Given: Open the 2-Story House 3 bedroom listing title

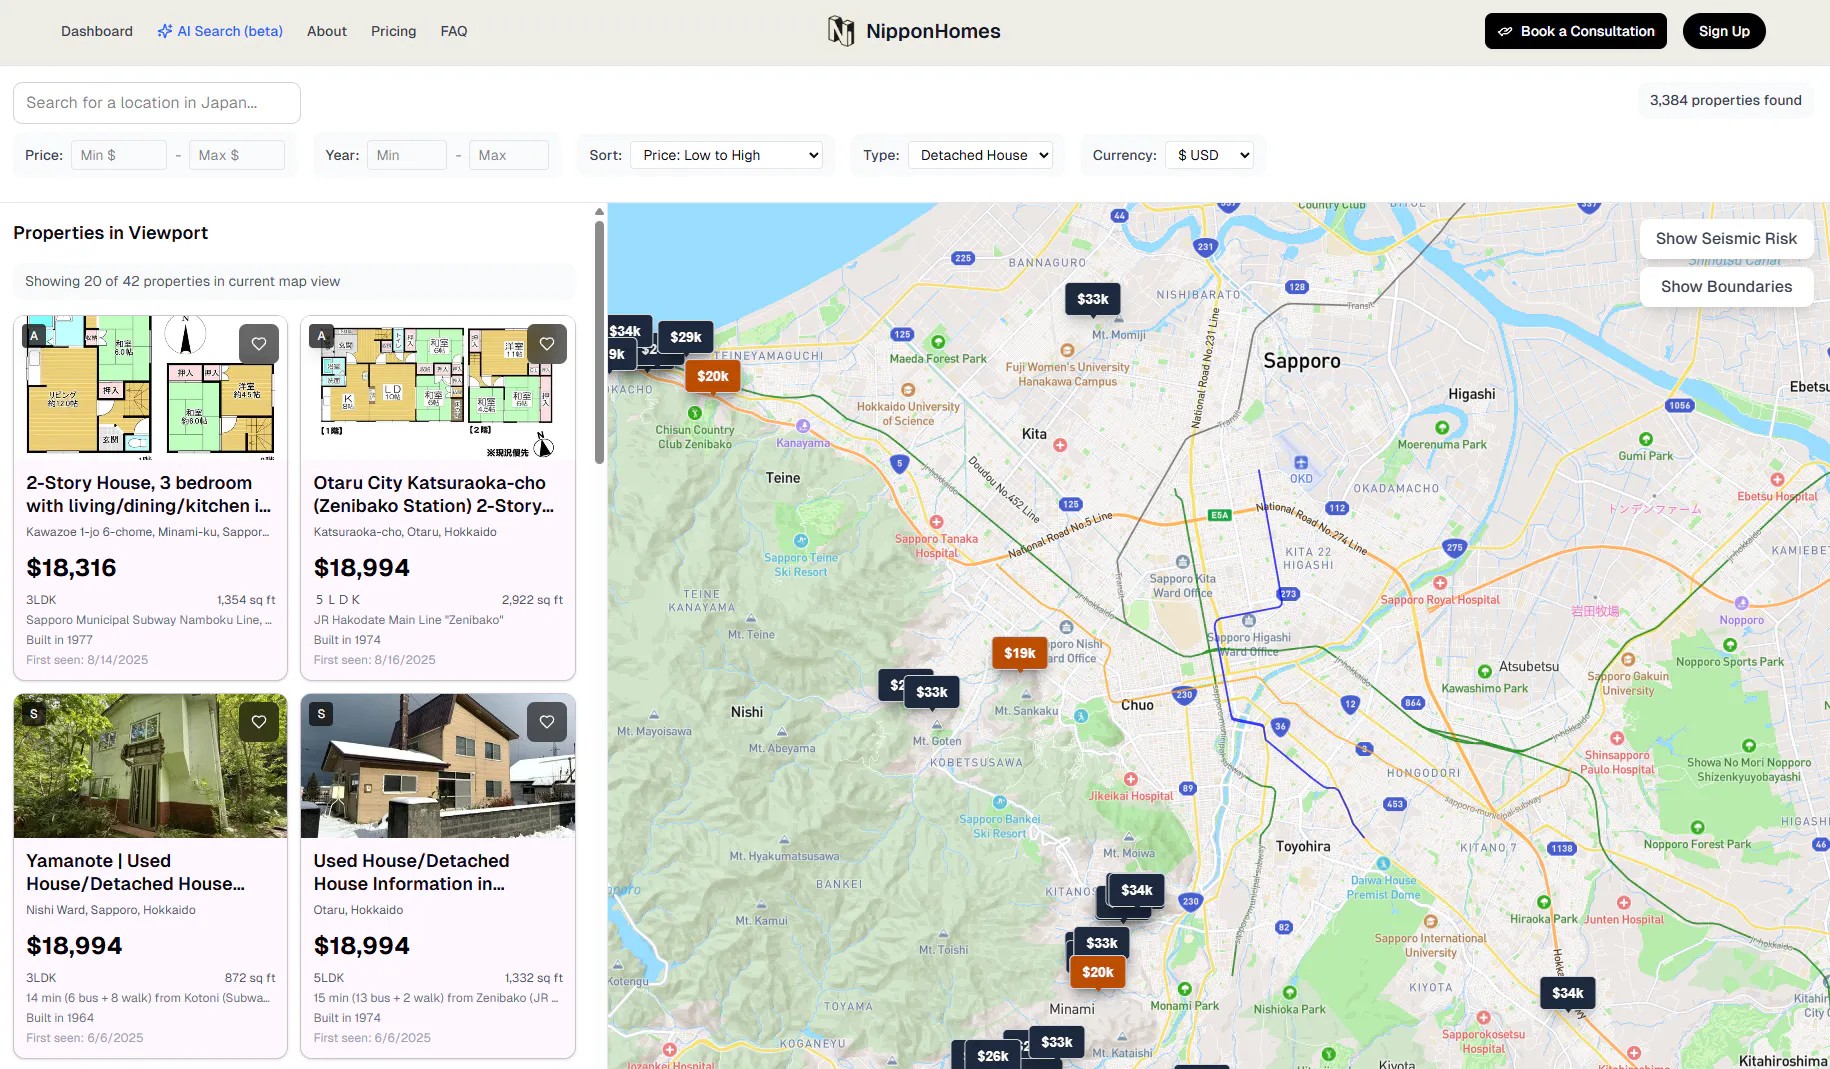Looking at the screenshot, I should [148, 494].
